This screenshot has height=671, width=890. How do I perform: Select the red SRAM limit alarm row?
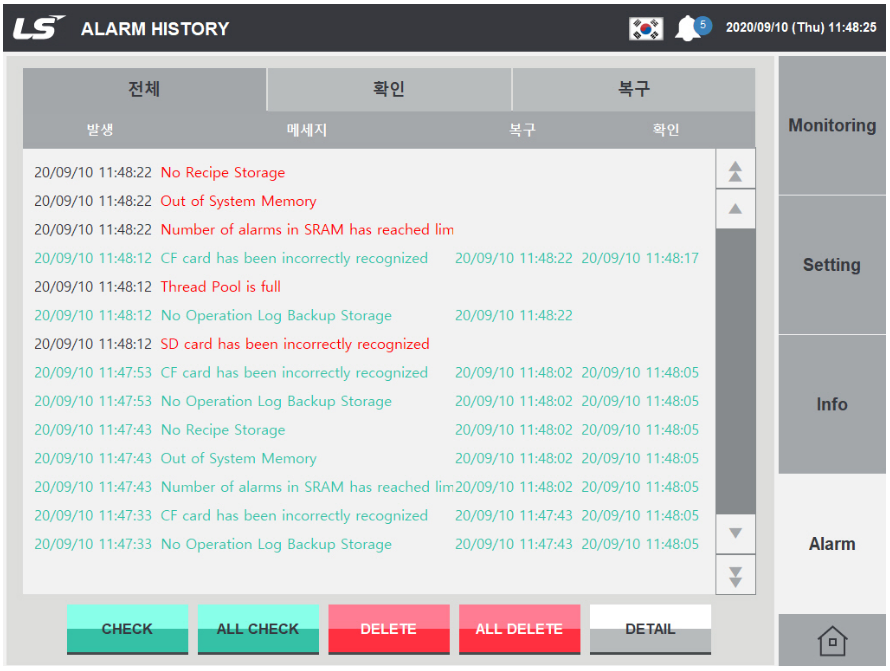(369, 229)
